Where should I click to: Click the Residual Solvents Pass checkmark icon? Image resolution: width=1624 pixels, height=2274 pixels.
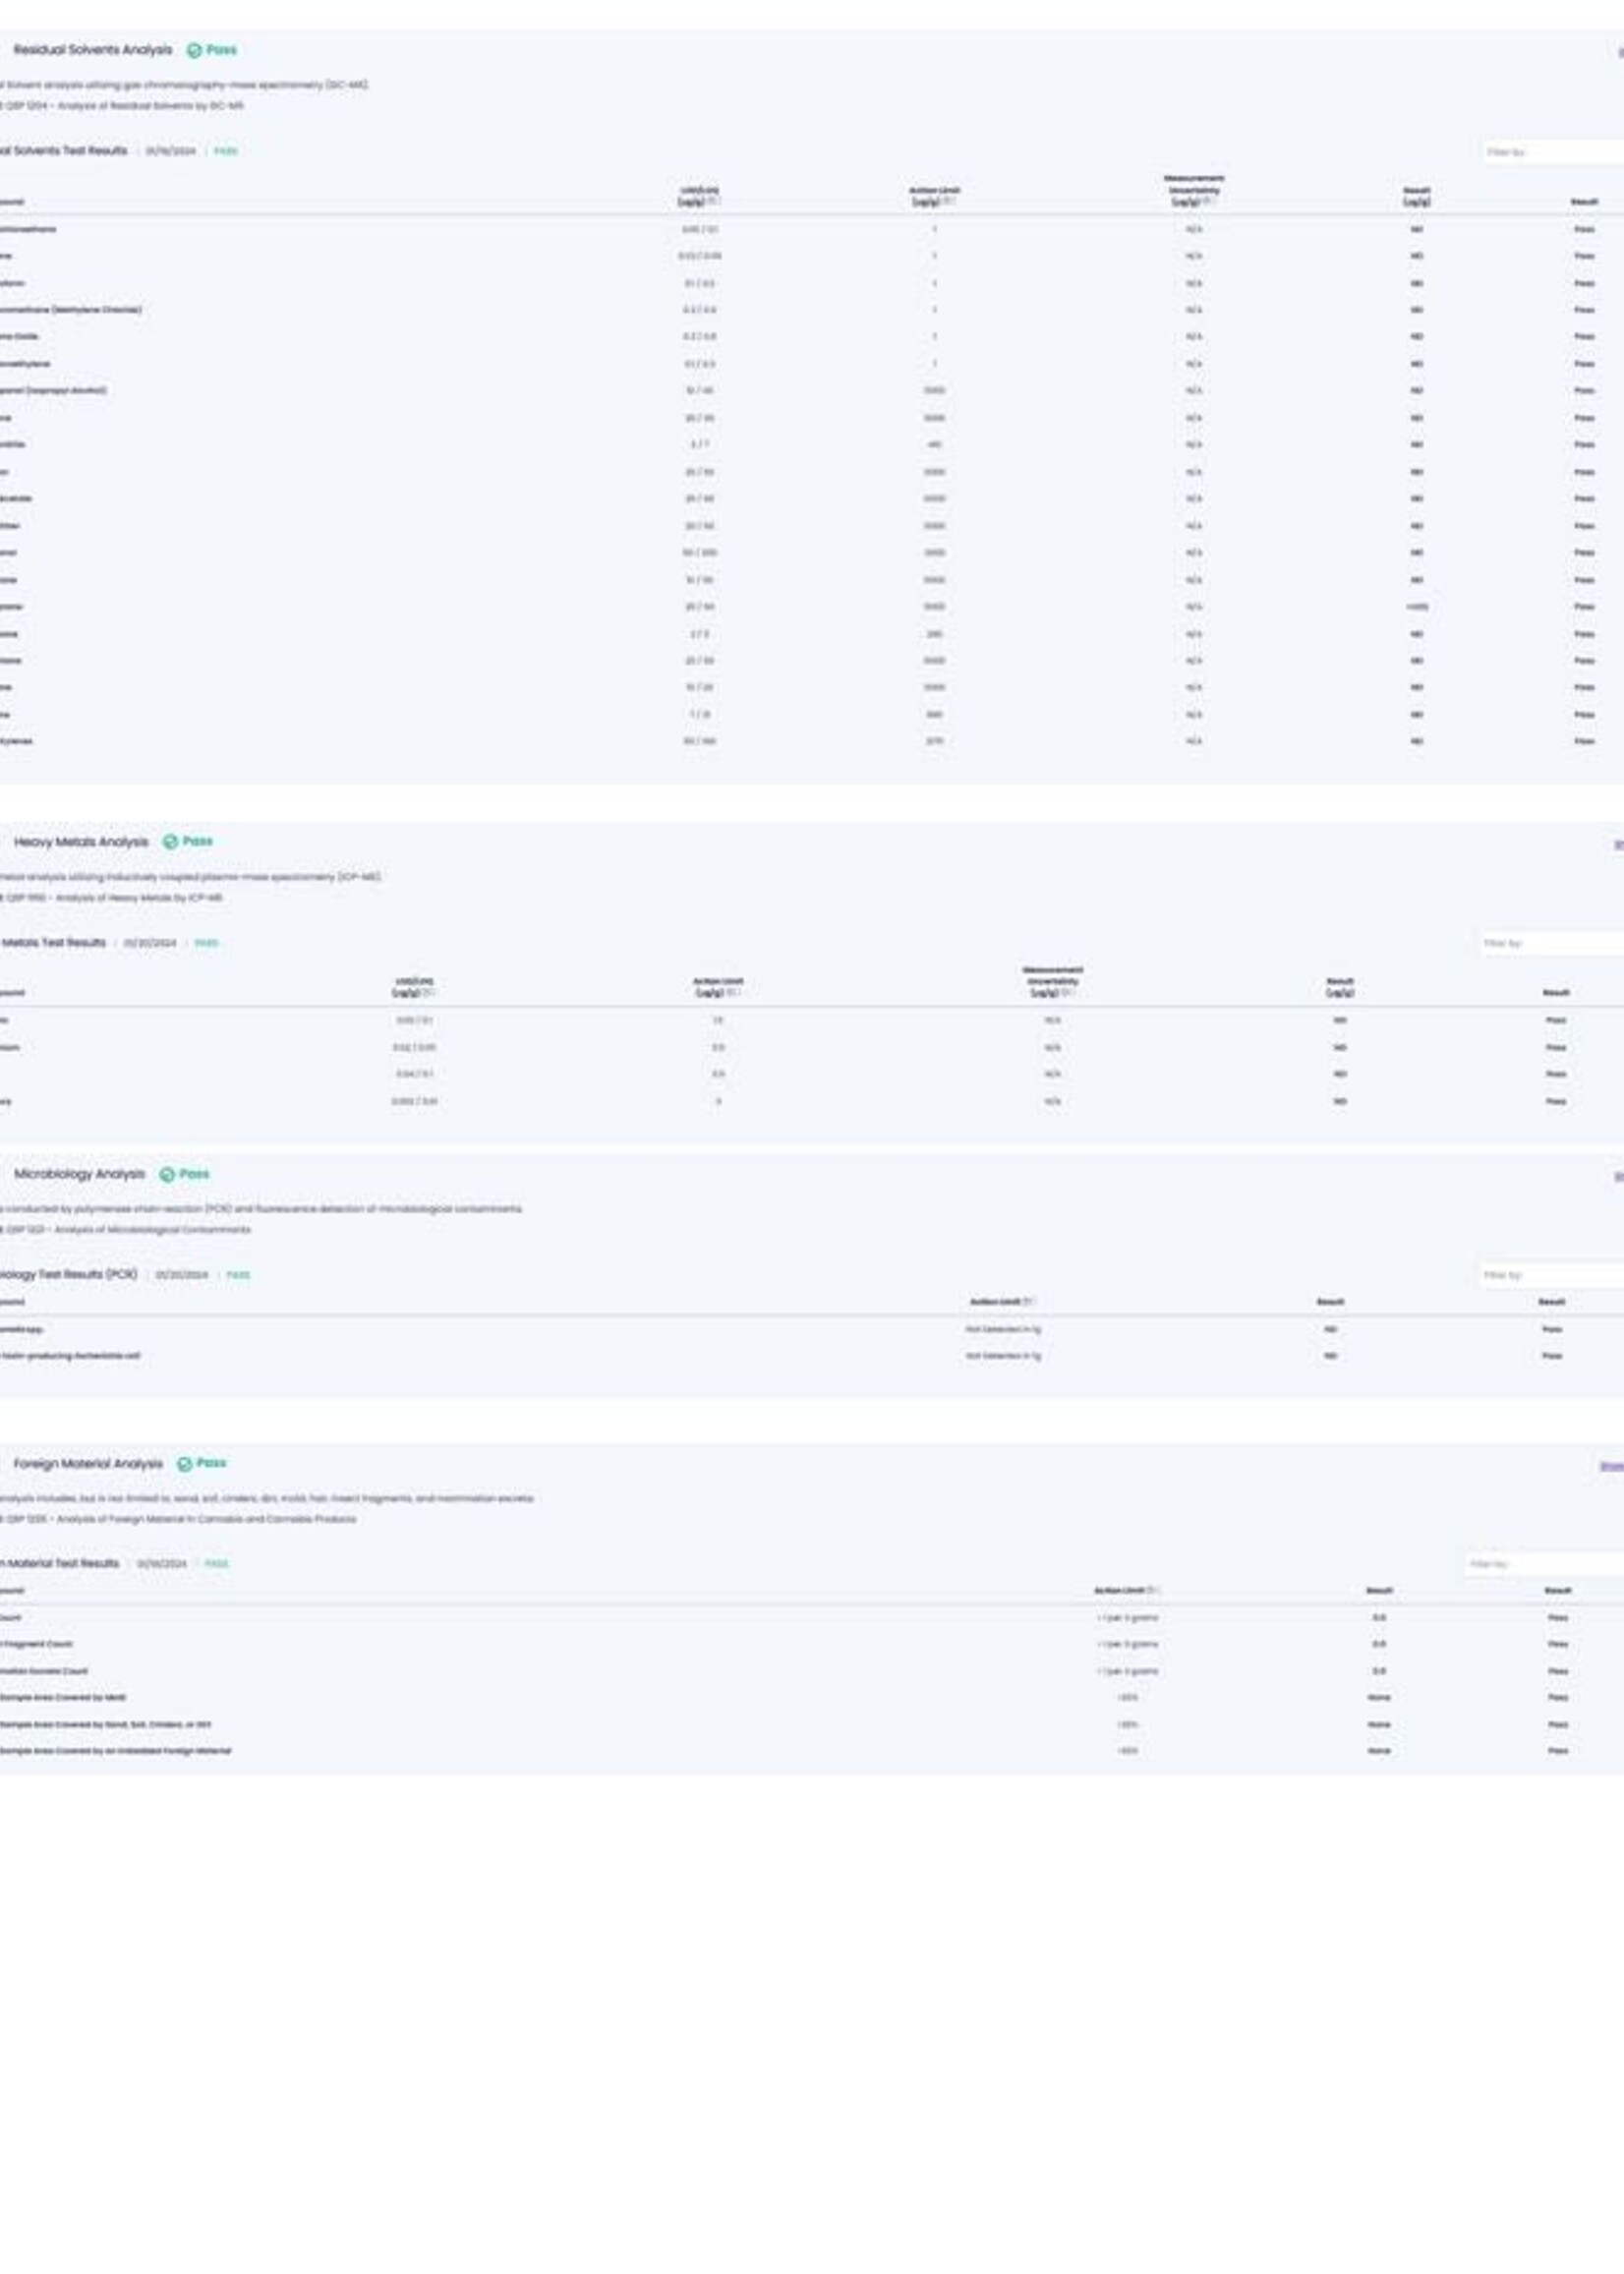194,50
